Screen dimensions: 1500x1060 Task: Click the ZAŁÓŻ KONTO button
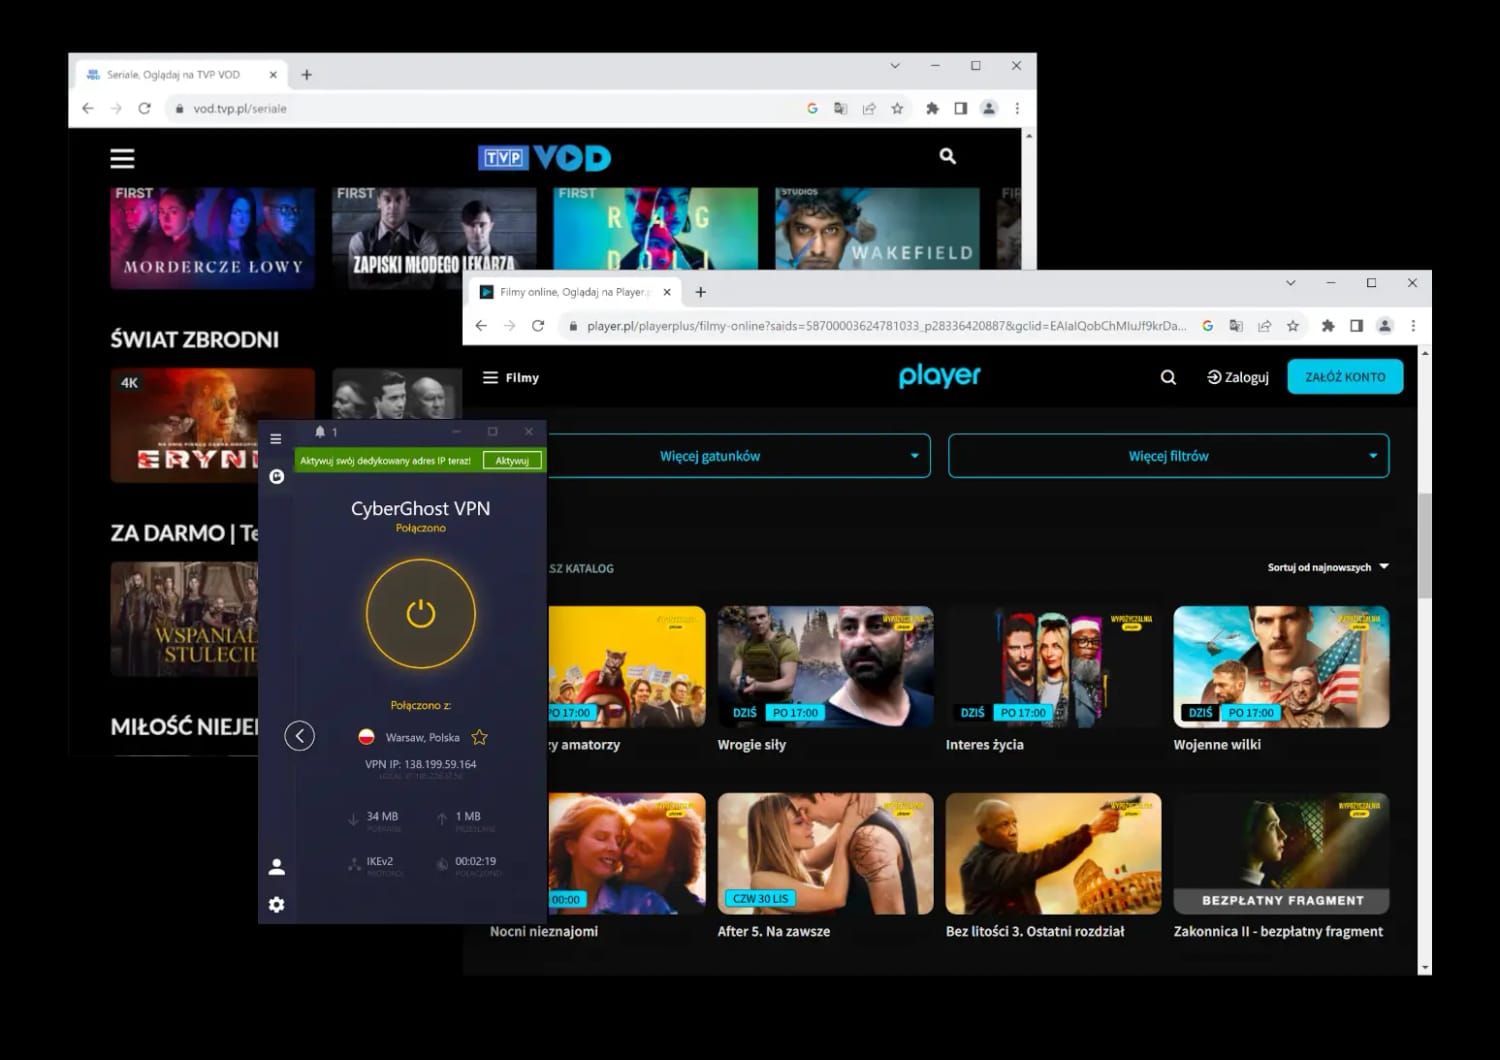1345,376
